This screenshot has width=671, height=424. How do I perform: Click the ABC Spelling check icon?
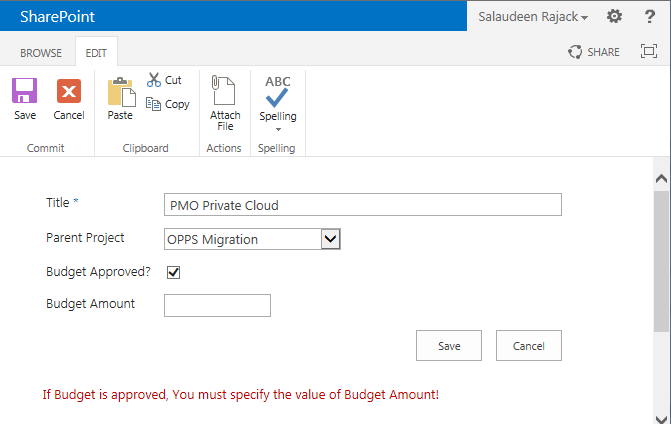coord(278,91)
